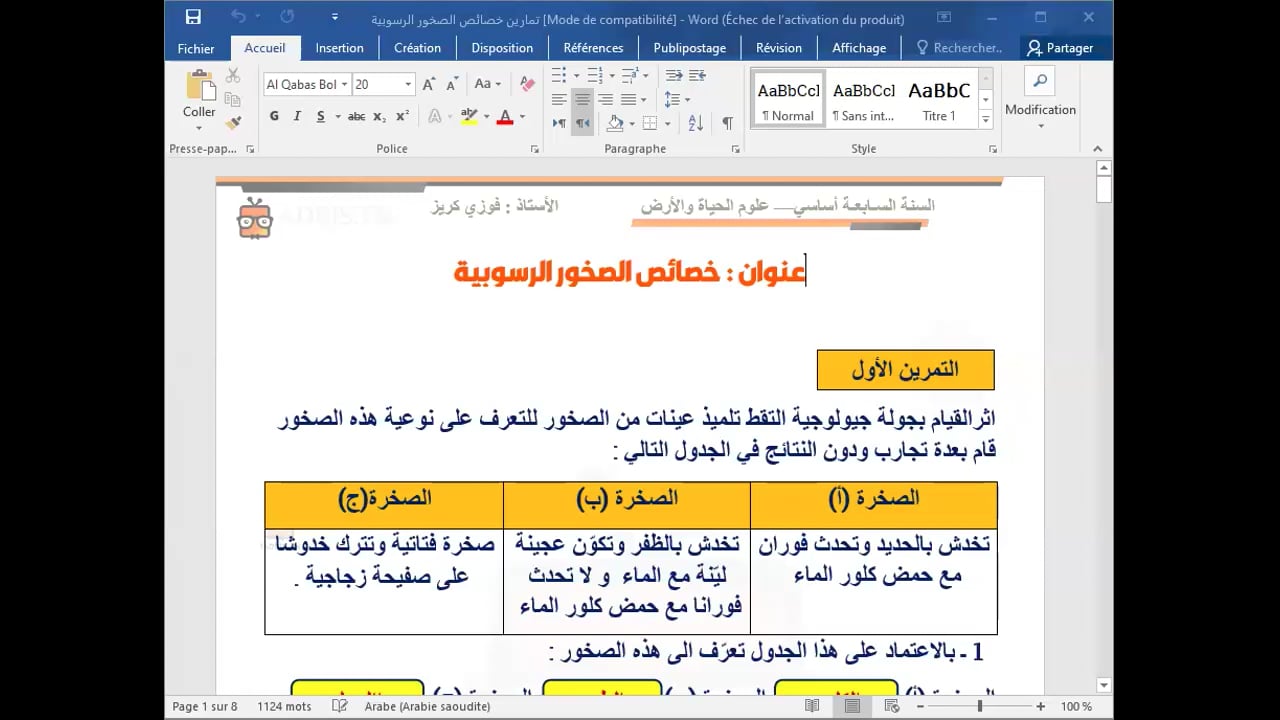Screen dimensions: 1280x720
Task: Open the Modification editing menu
Action: [x=1040, y=100]
